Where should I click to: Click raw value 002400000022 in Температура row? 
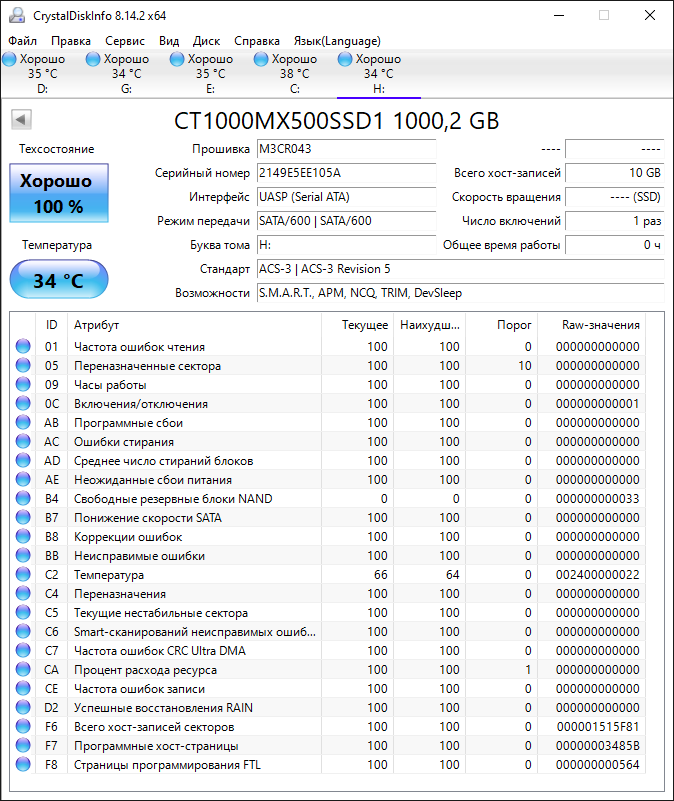pyautogui.click(x=597, y=575)
